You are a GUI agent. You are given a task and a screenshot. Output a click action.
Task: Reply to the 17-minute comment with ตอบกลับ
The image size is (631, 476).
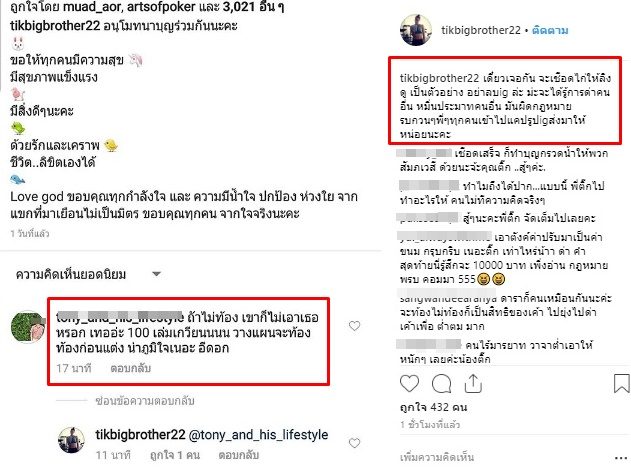coord(130,368)
